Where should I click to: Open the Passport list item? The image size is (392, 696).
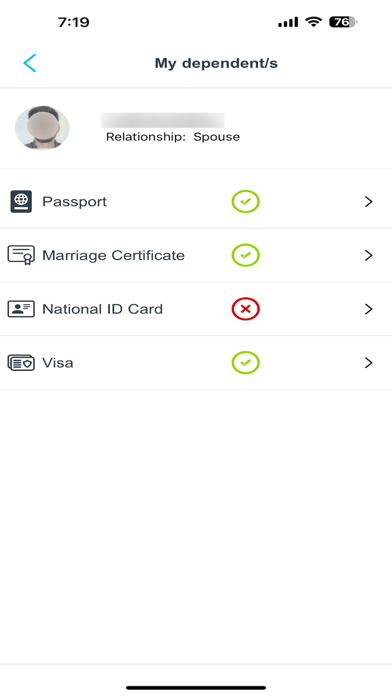196,202
